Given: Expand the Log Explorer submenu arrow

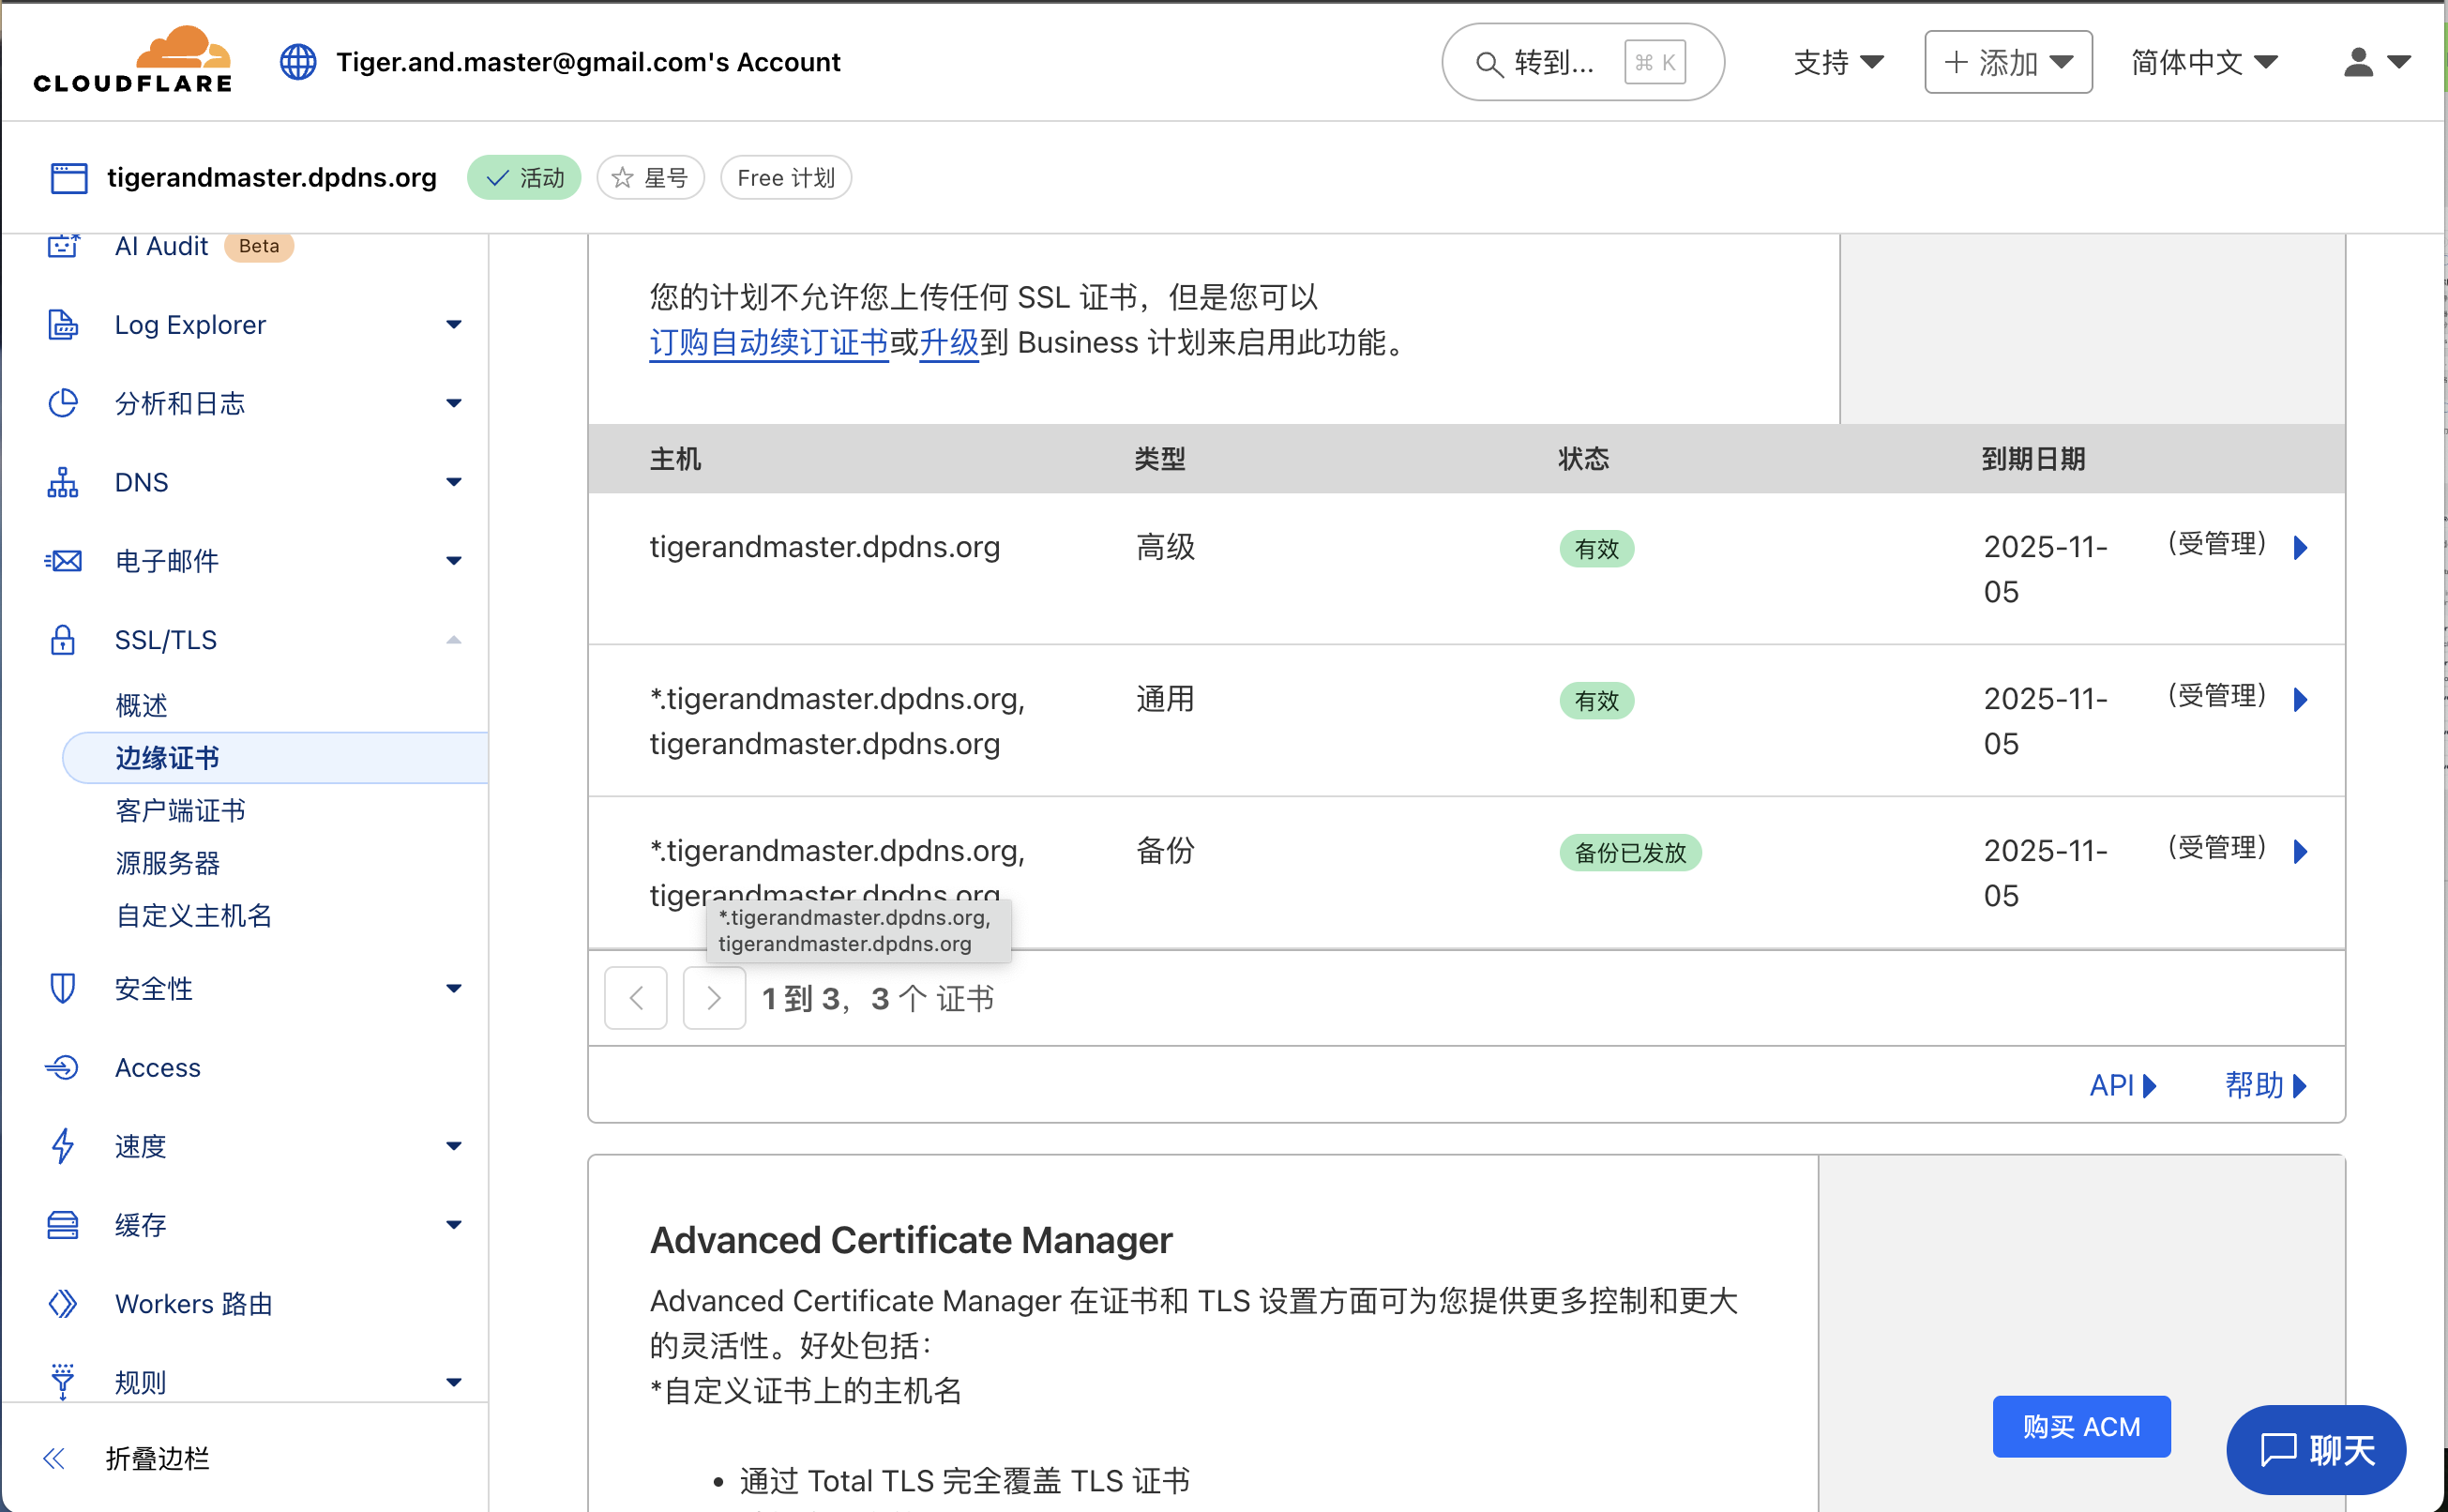Looking at the screenshot, I should click(454, 325).
